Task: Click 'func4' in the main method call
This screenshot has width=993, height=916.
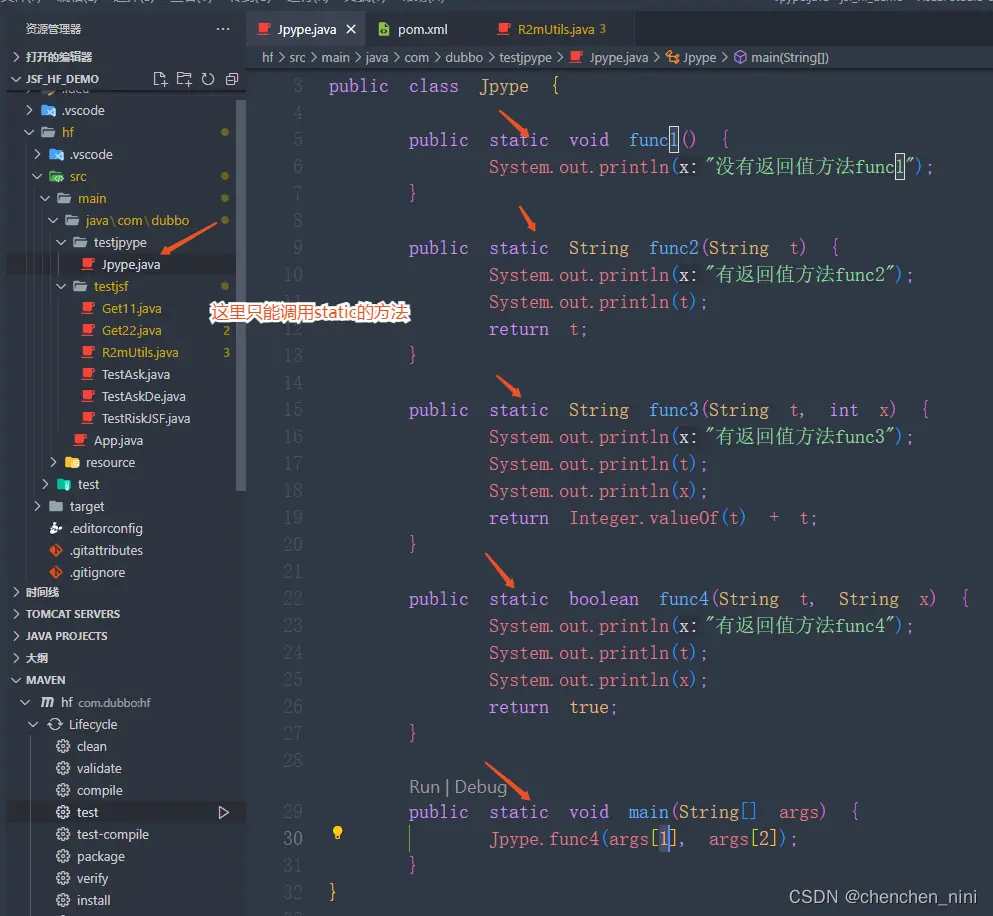Action: point(574,839)
